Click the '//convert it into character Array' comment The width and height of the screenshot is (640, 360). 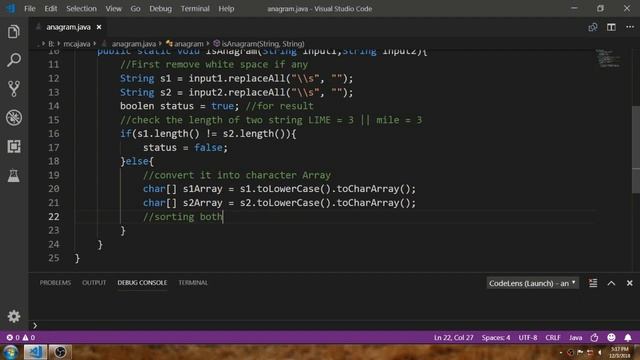[237, 175]
